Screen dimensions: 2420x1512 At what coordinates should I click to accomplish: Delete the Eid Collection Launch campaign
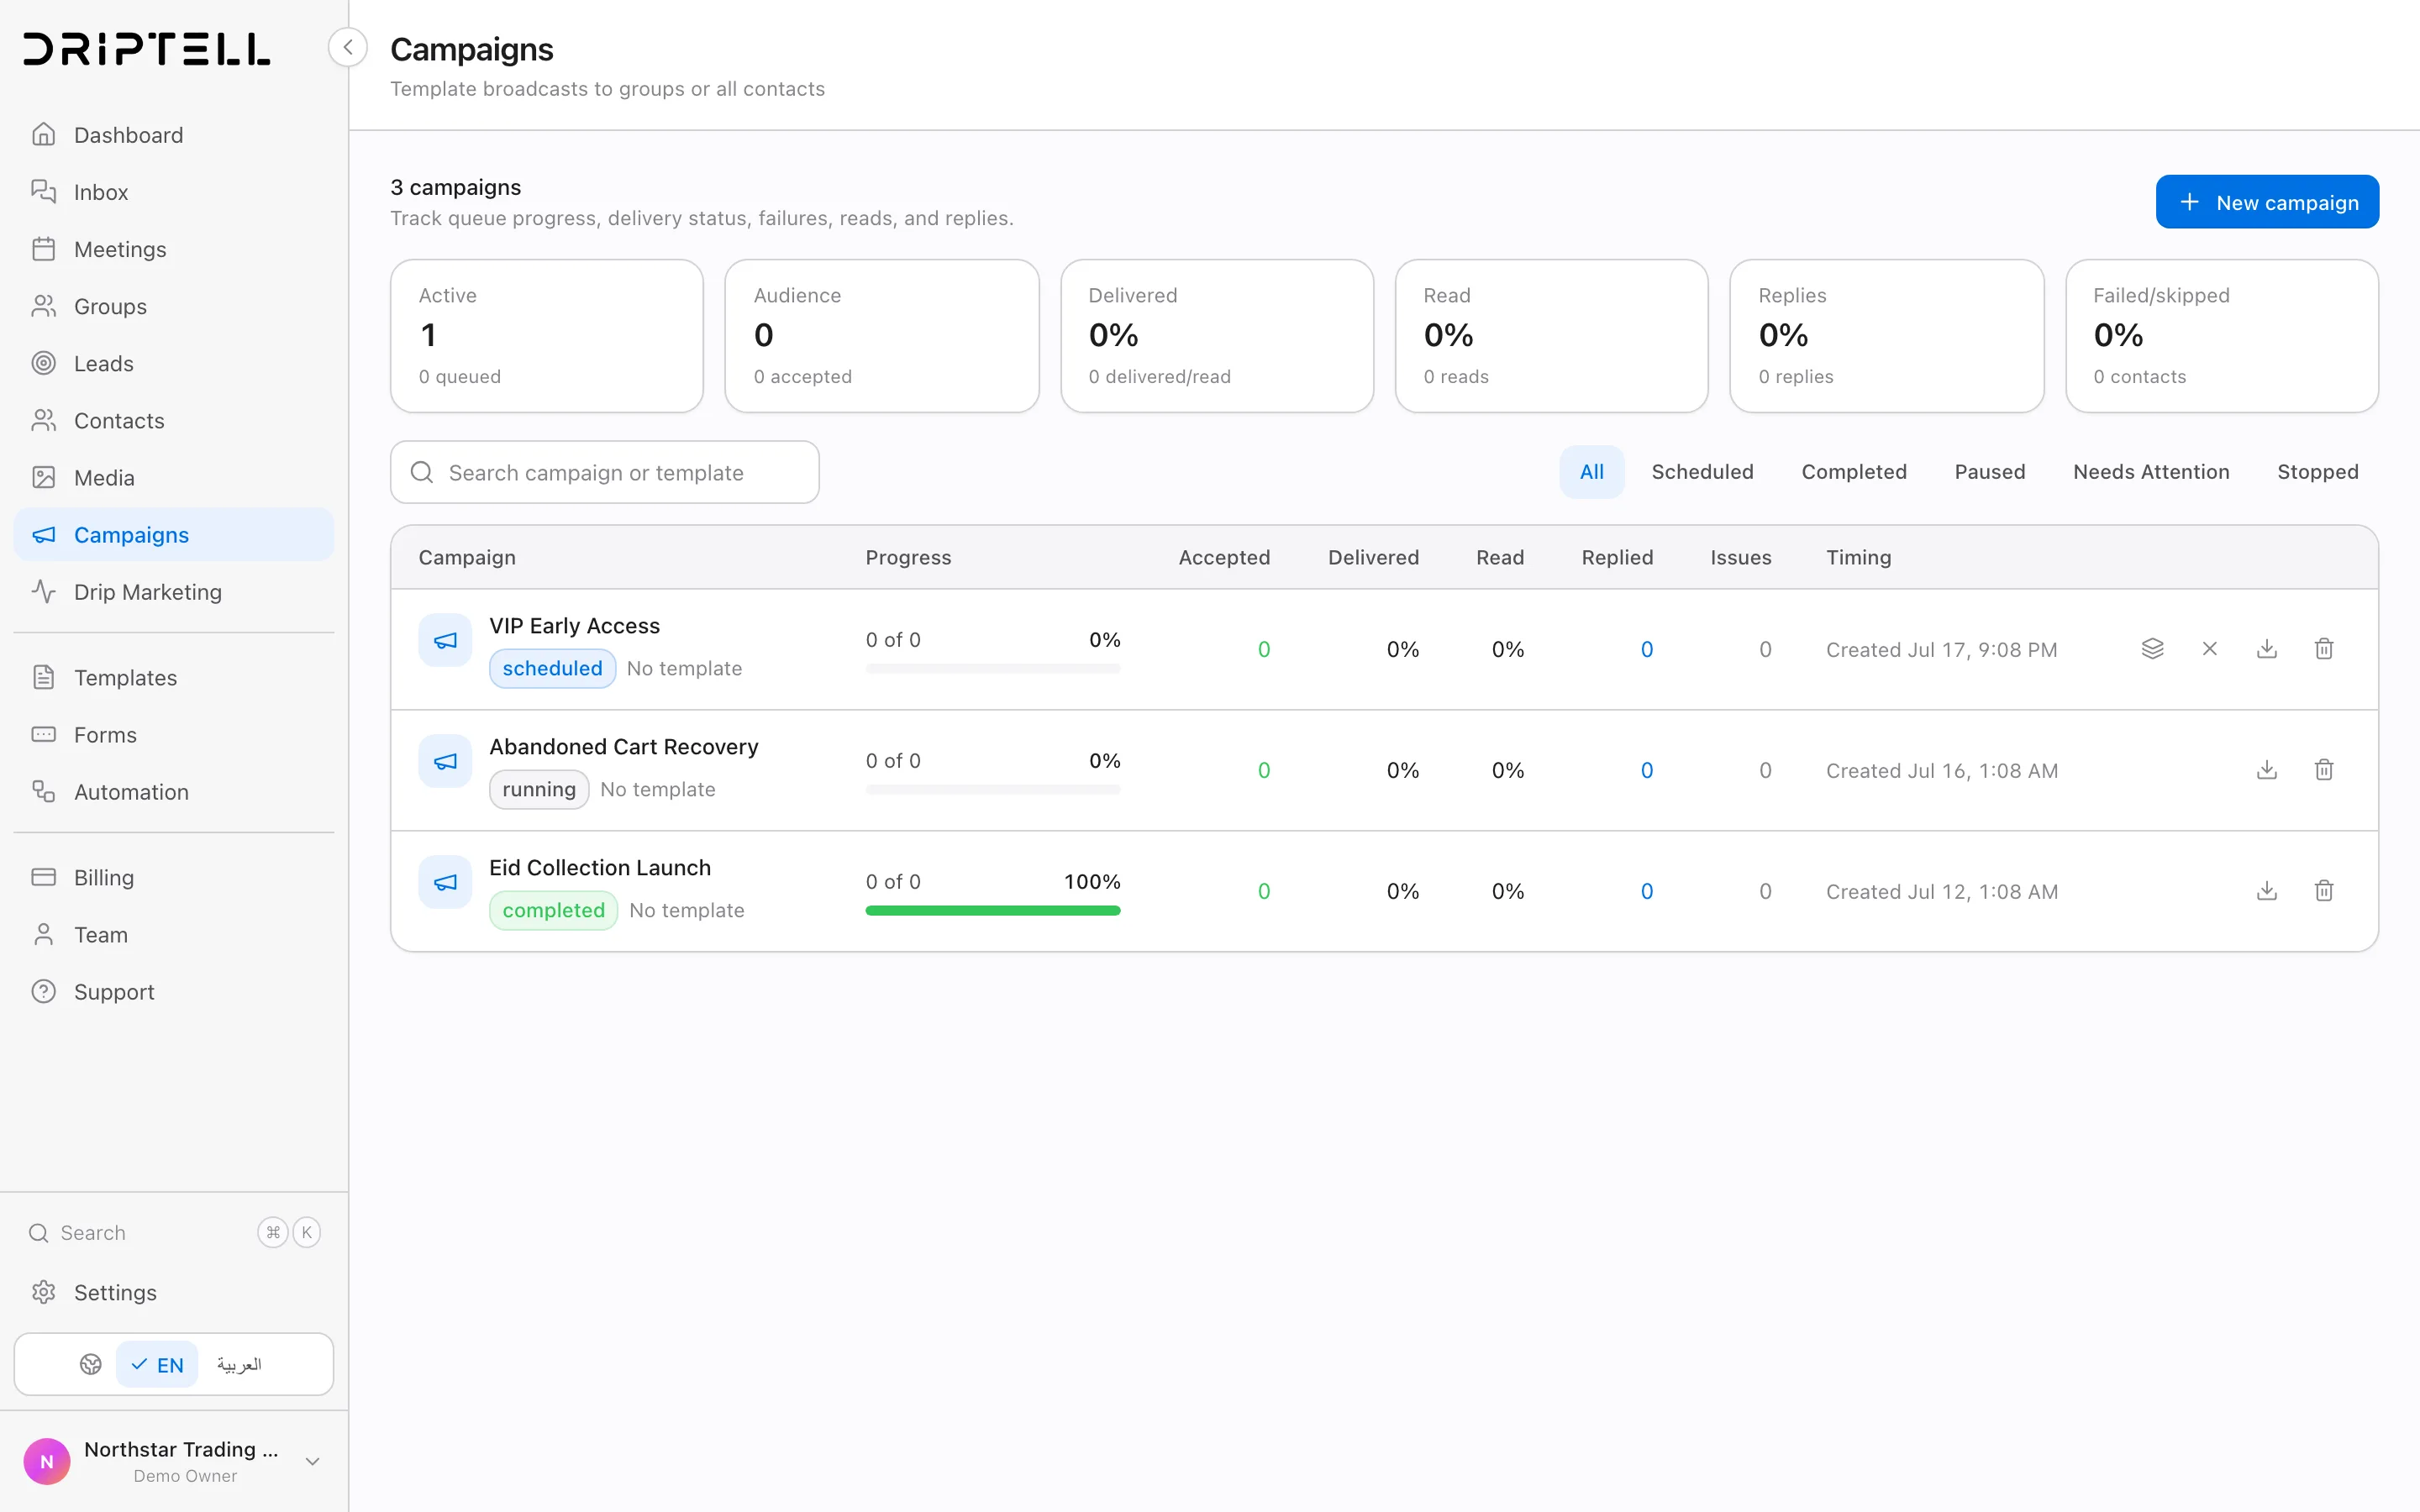pos(2323,891)
